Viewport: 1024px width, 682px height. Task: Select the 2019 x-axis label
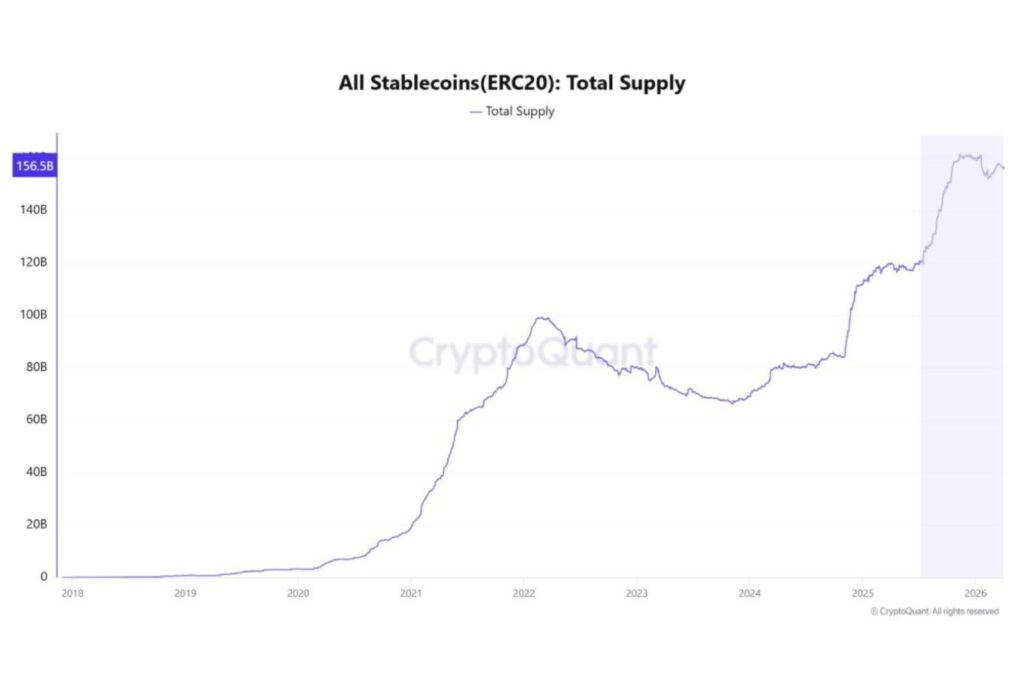pyautogui.click(x=185, y=593)
